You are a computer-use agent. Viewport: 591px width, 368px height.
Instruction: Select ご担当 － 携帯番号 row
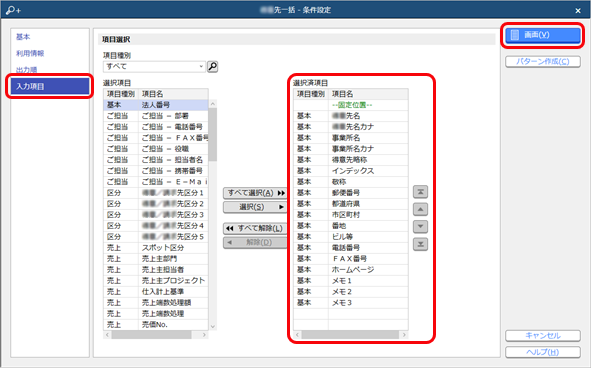click(156, 171)
